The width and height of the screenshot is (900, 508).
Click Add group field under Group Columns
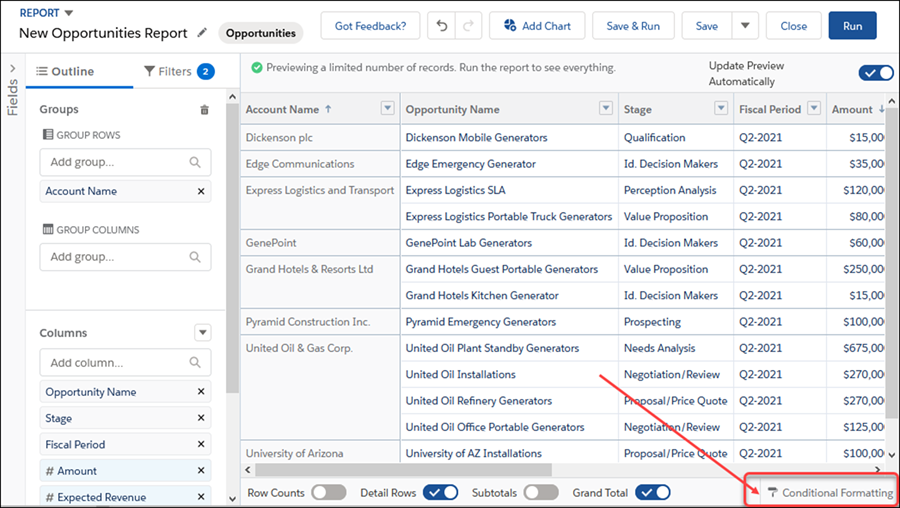125,257
